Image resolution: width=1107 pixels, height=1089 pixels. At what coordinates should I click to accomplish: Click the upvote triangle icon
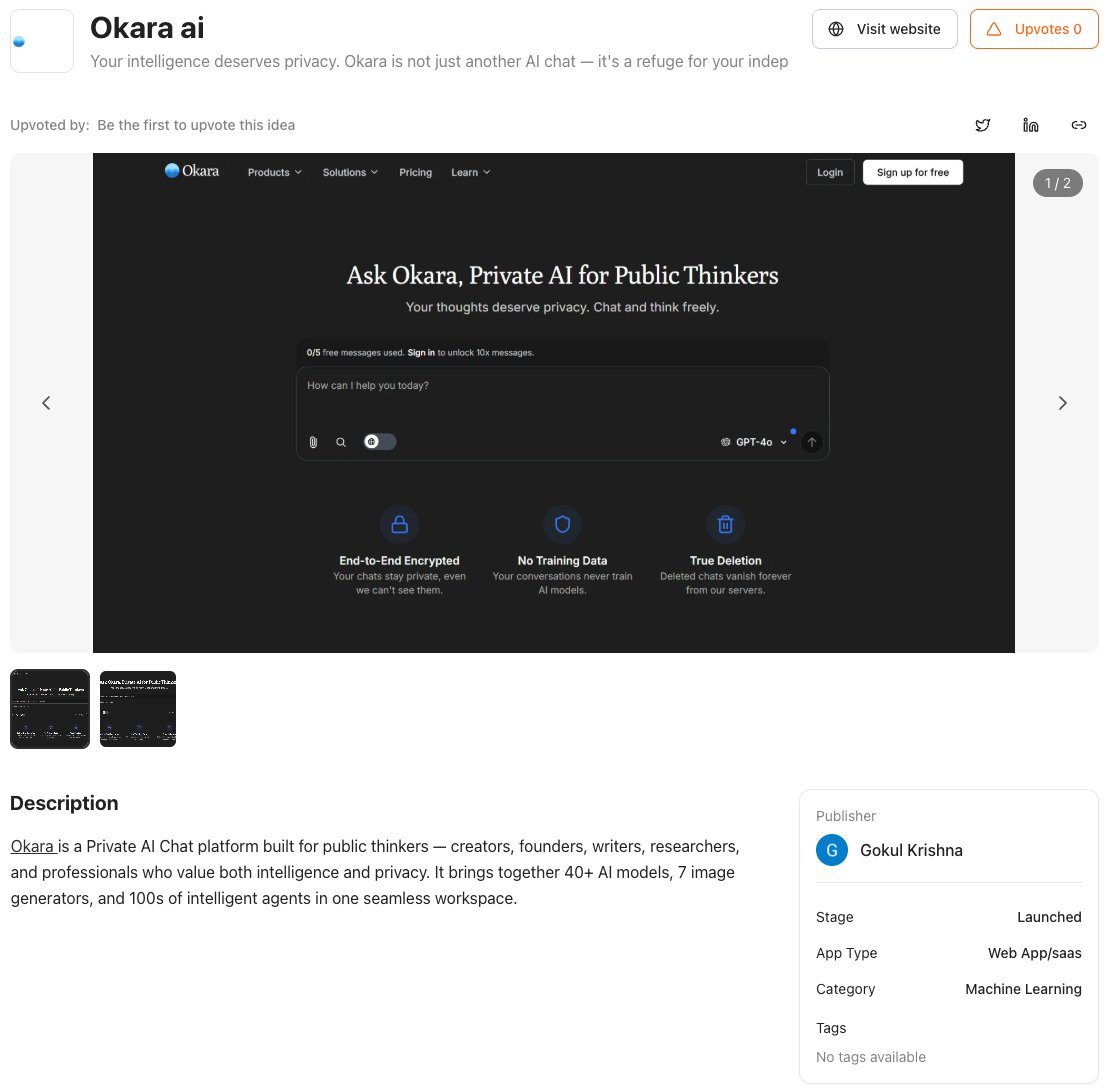[x=993, y=29]
